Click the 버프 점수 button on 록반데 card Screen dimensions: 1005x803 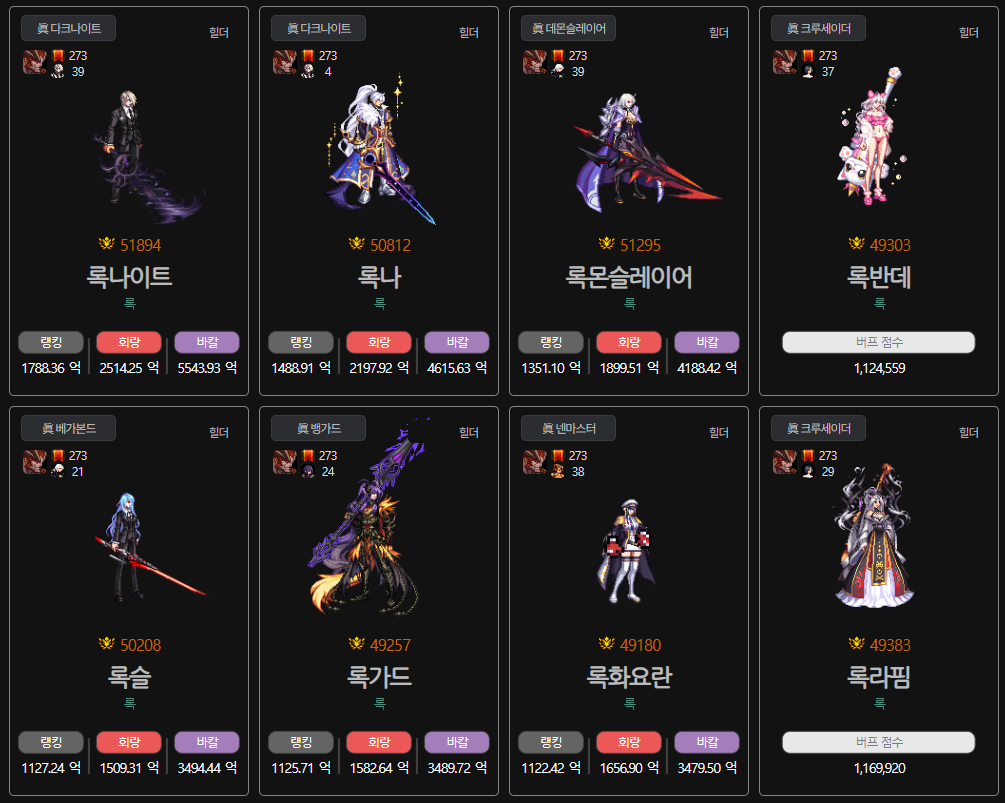pyautogui.click(x=879, y=342)
